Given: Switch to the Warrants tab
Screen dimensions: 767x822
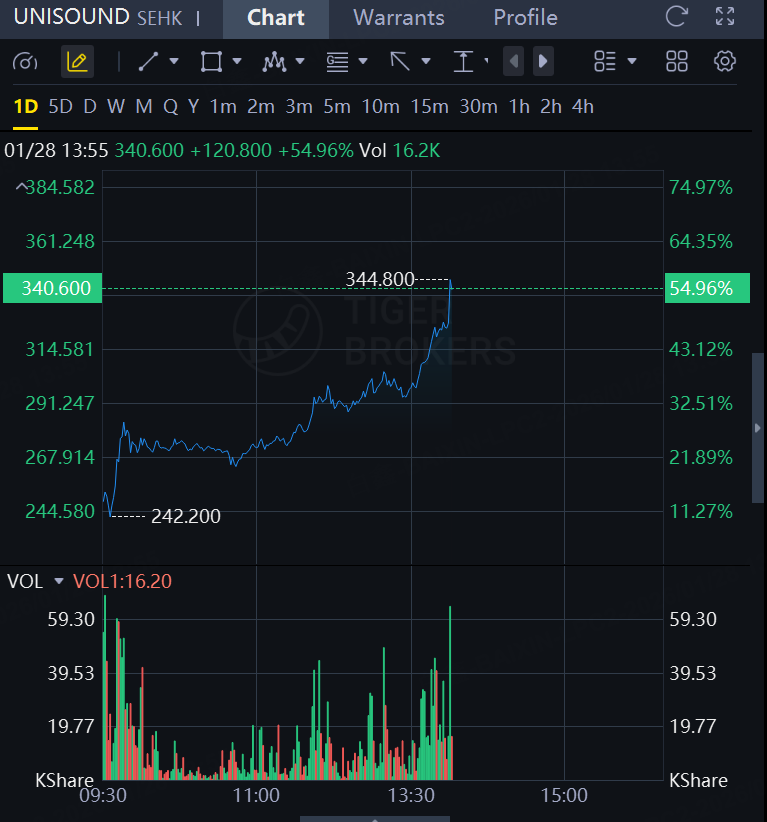Looking at the screenshot, I should [x=399, y=18].
